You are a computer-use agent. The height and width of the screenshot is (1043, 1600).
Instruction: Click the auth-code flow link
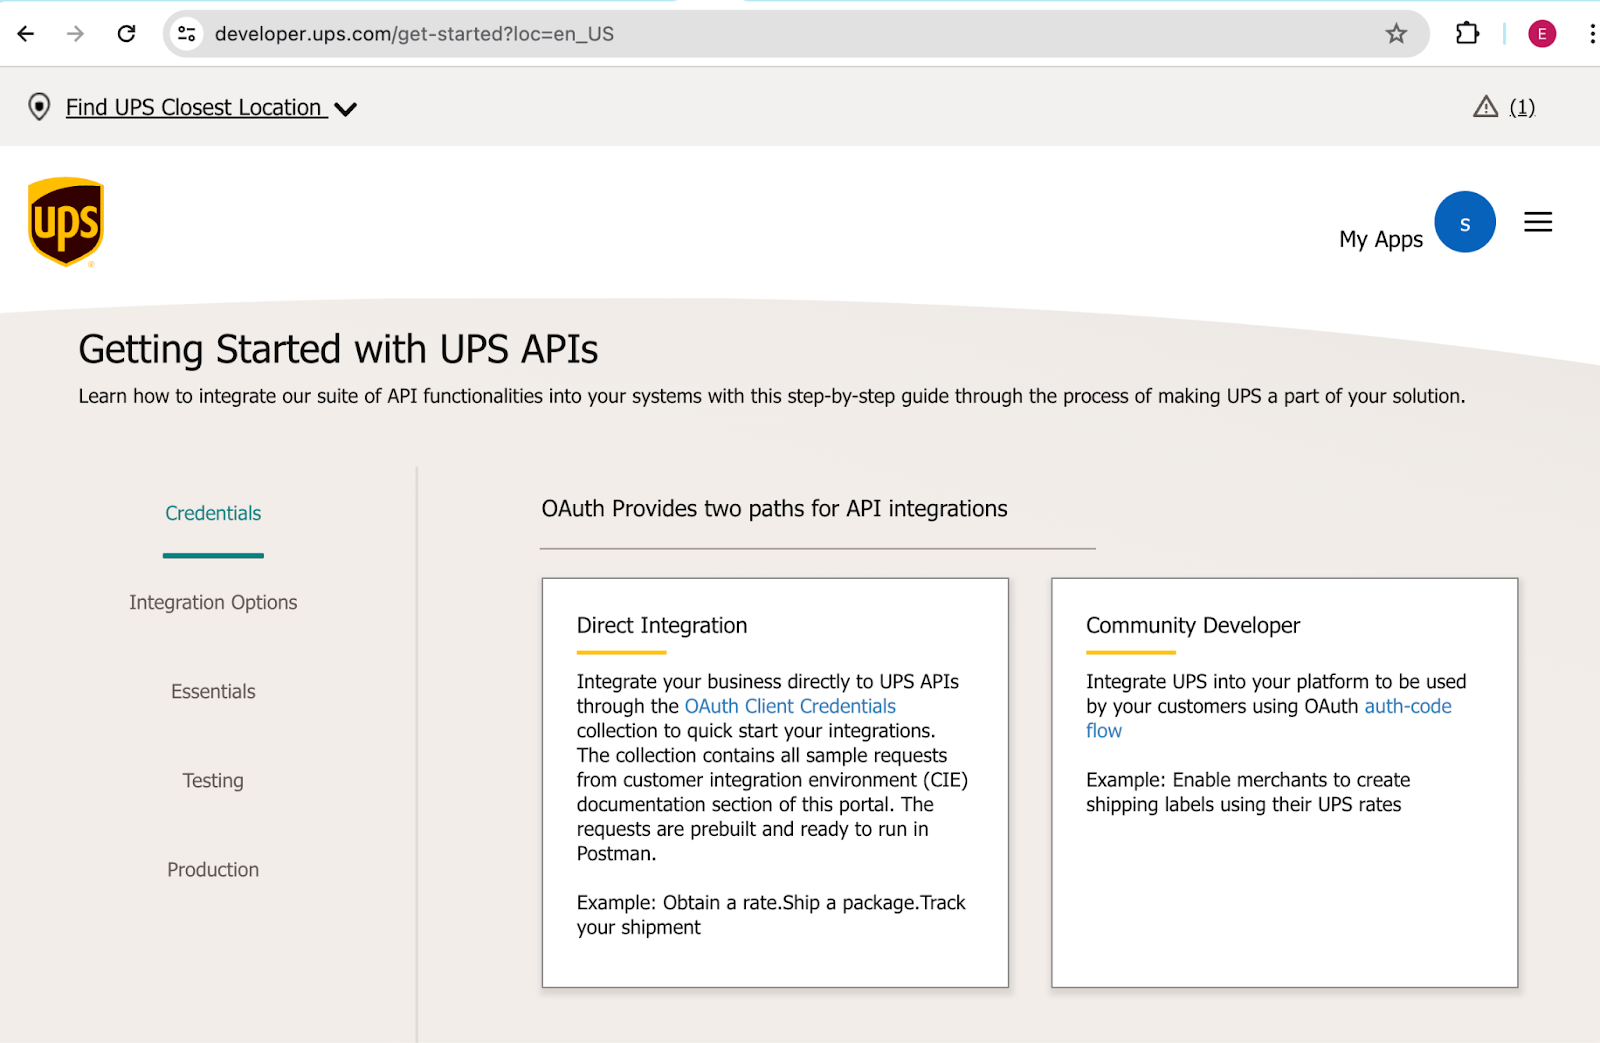(1407, 705)
